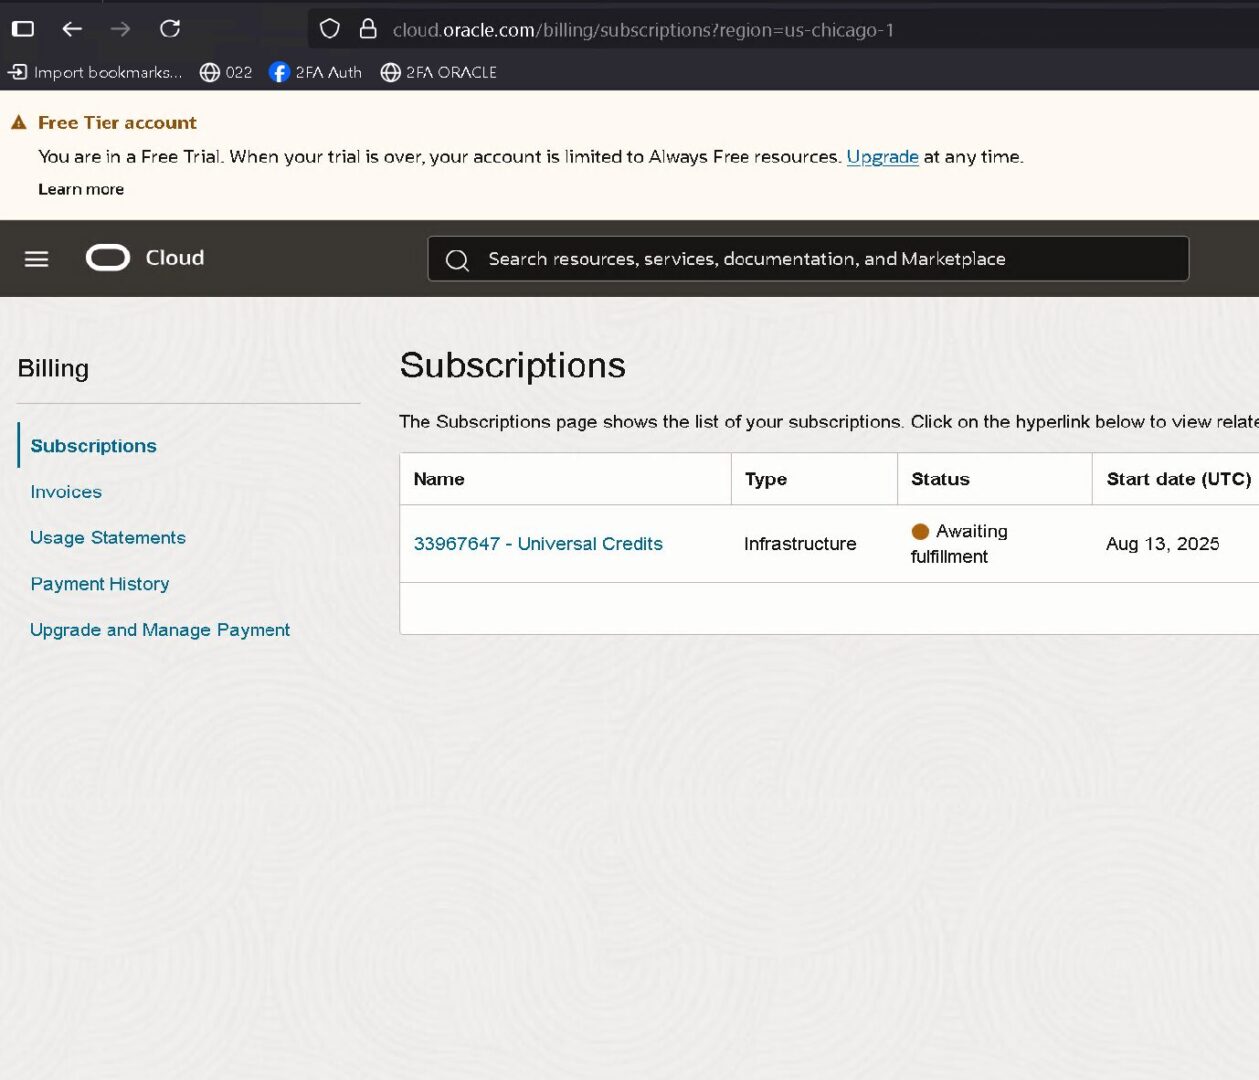Follow the Upgrade link in the banner
This screenshot has width=1259, height=1080.
point(882,156)
